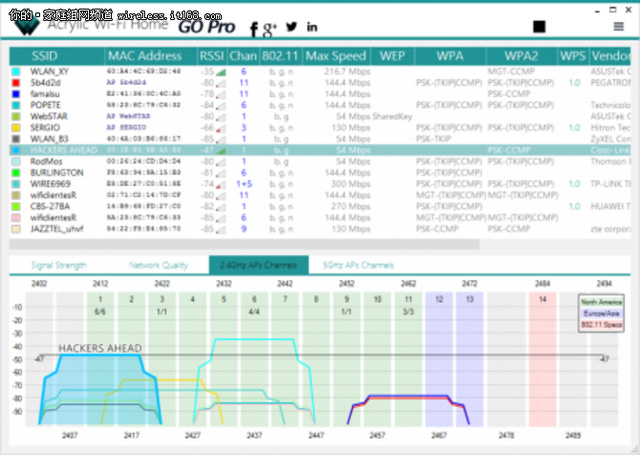Click the red Sb4d2d color swatch

[16, 82]
